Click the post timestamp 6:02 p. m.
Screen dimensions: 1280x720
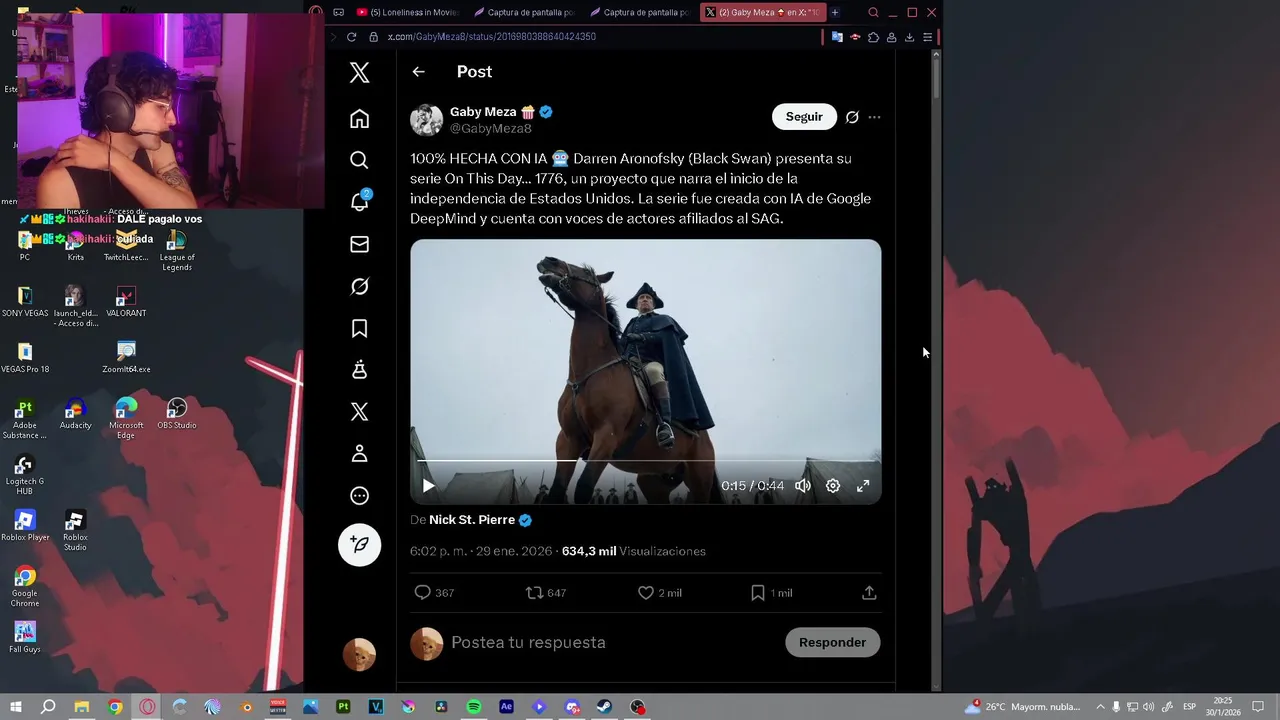pyautogui.click(x=481, y=551)
